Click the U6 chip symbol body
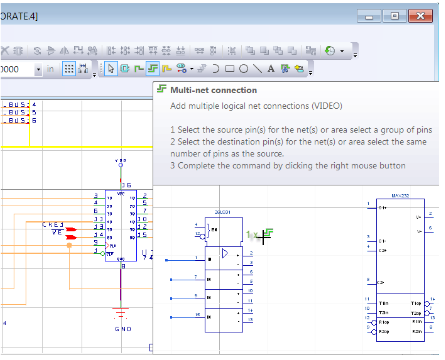The height and width of the screenshot is (360, 445). coord(121,226)
